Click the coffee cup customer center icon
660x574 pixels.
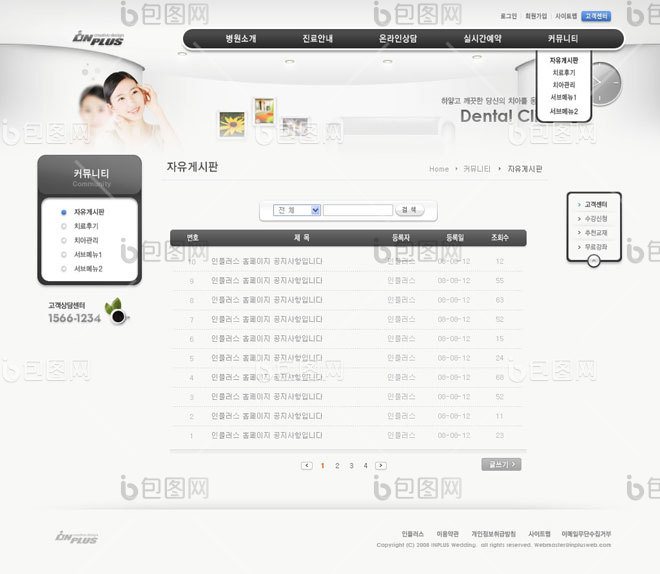click(118, 313)
